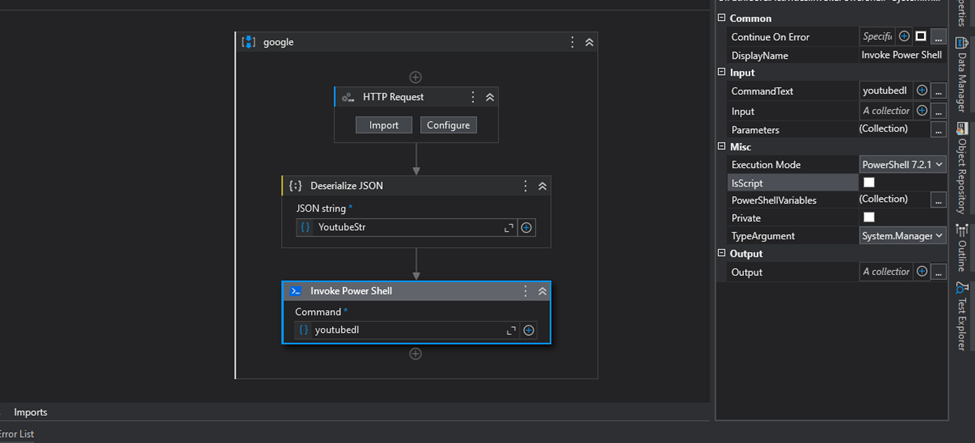
Task: Click ellipsis button for Continue On Error
Action: (938, 37)
